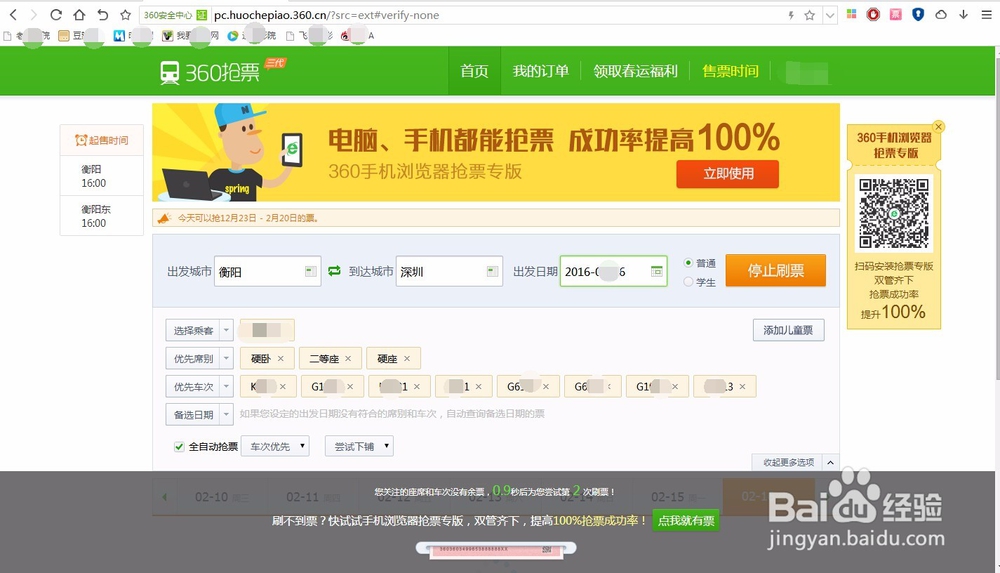The width and height of the screenshot is (1000, 573).
Task: Collapse options with the up chevron
Action: [x=830, y=462]
